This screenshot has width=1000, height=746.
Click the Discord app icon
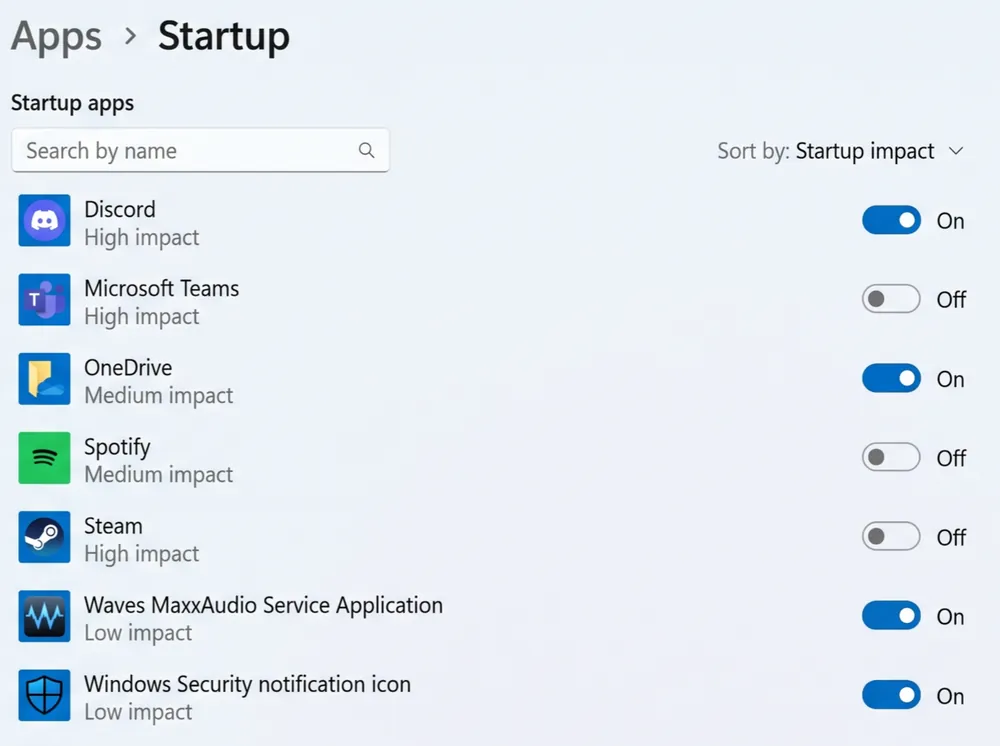(44, 221)
